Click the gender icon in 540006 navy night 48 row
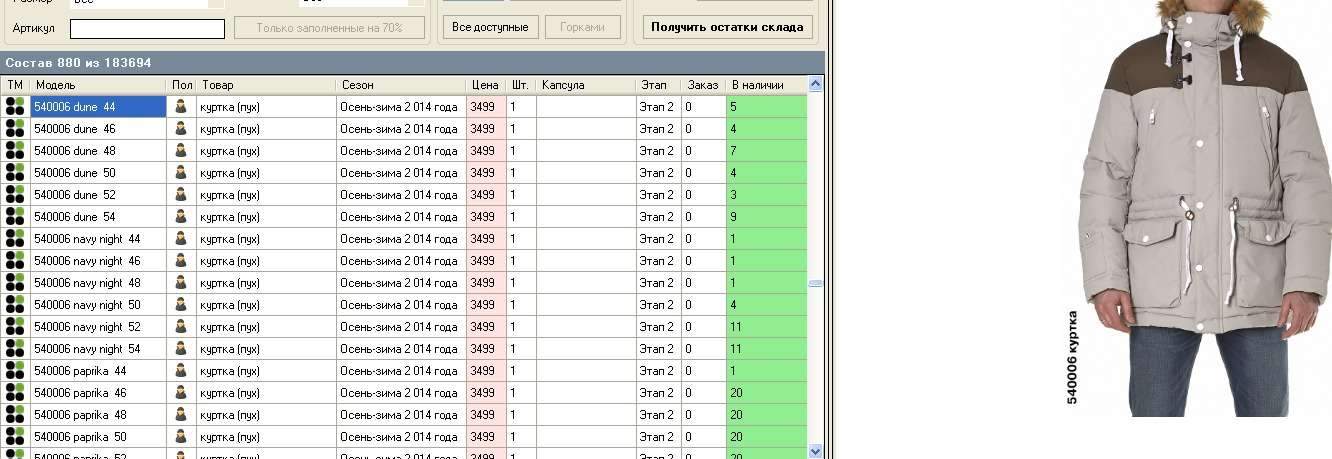The image size is (1332, 459). [x=181, y=282]
